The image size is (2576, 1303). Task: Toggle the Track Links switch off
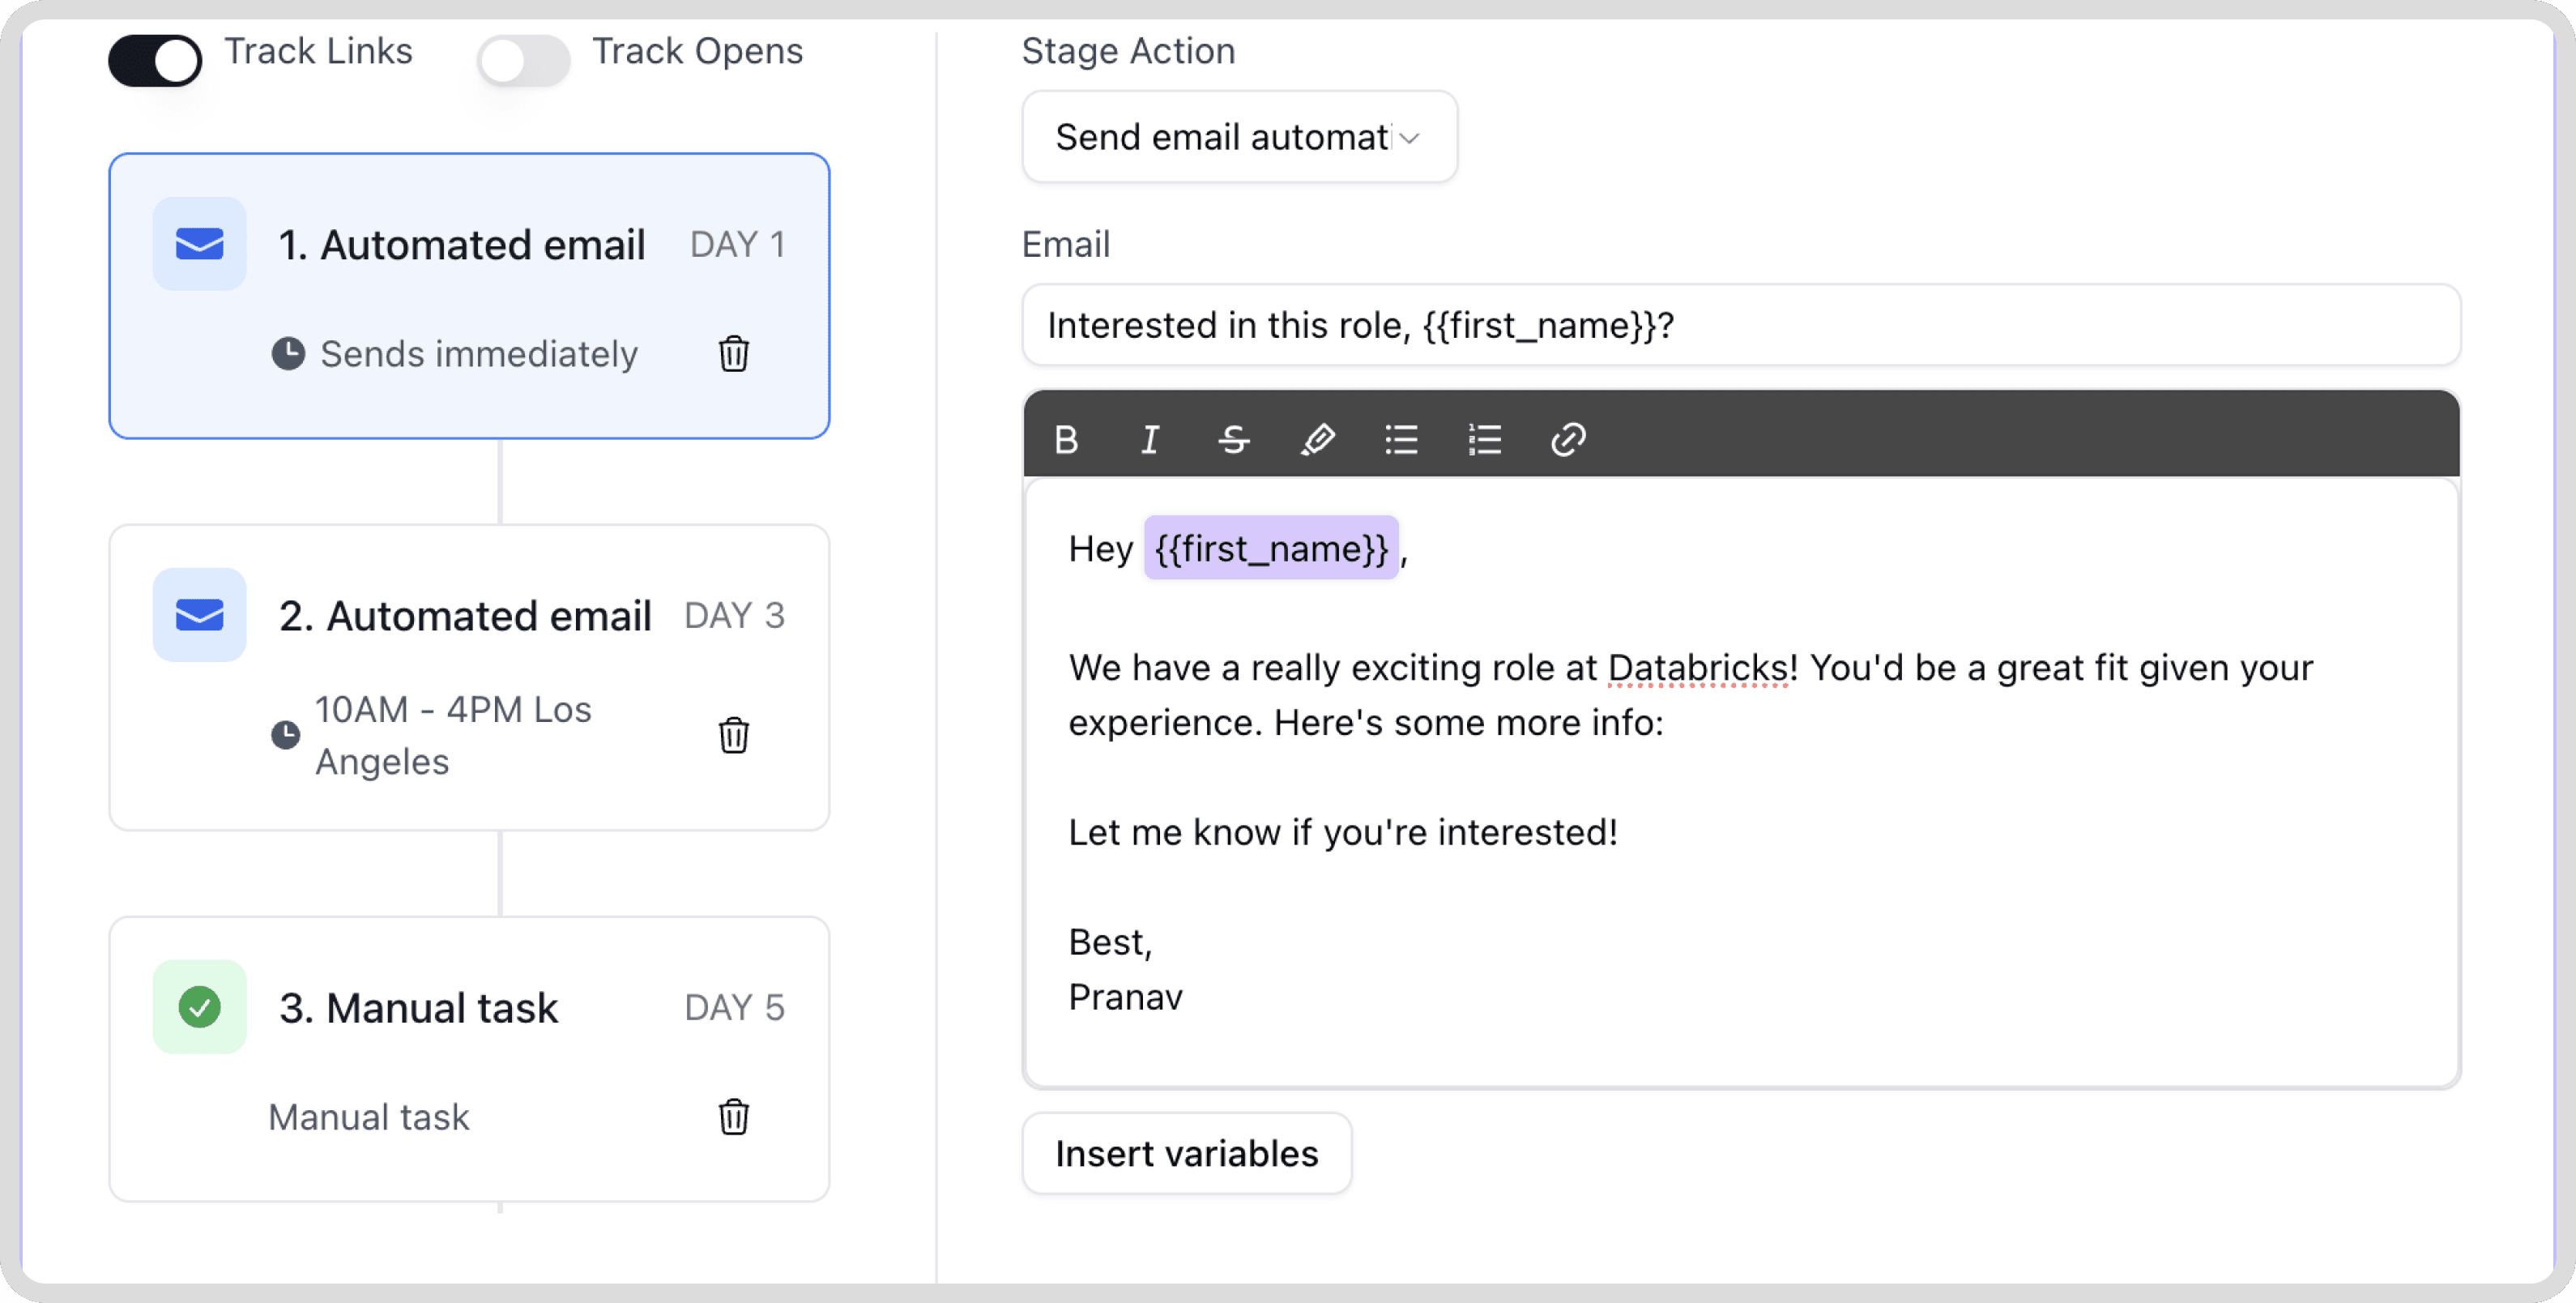(x=155, y=60)
